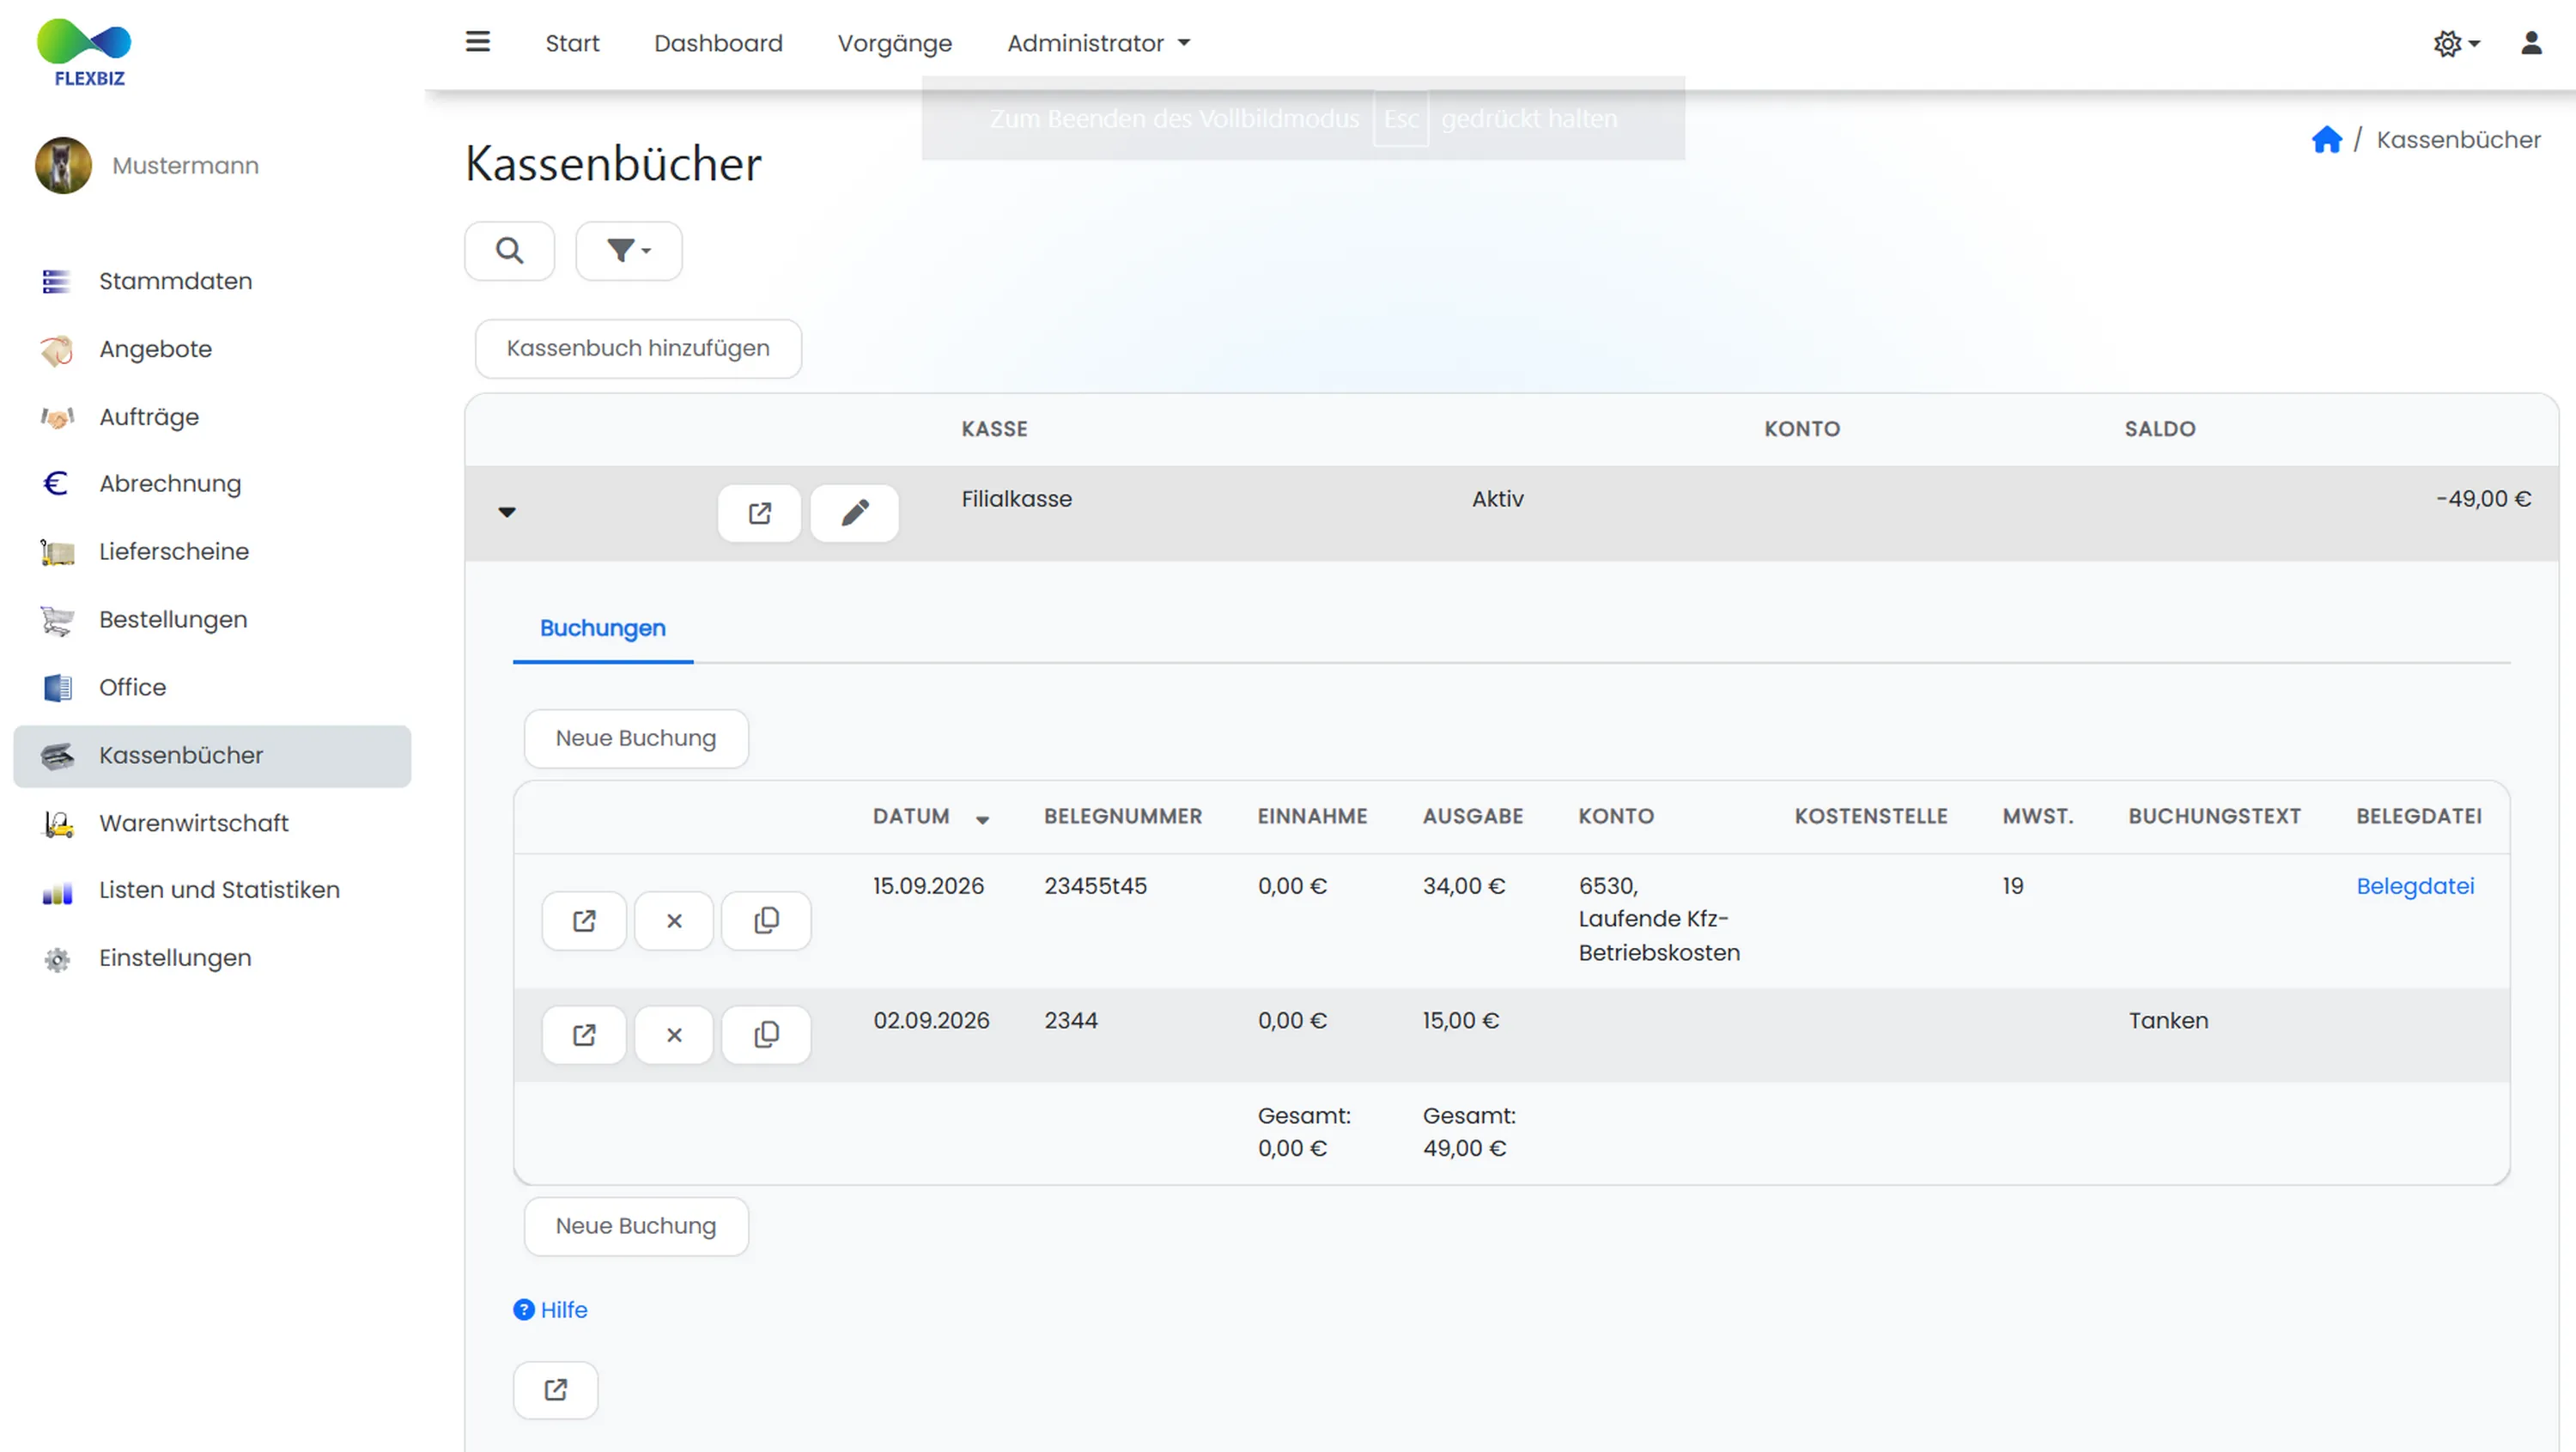This screenshot has width=2576, height=1452.
Task: Collapse the Filialkasse row arrow
Action: [507, 512]
